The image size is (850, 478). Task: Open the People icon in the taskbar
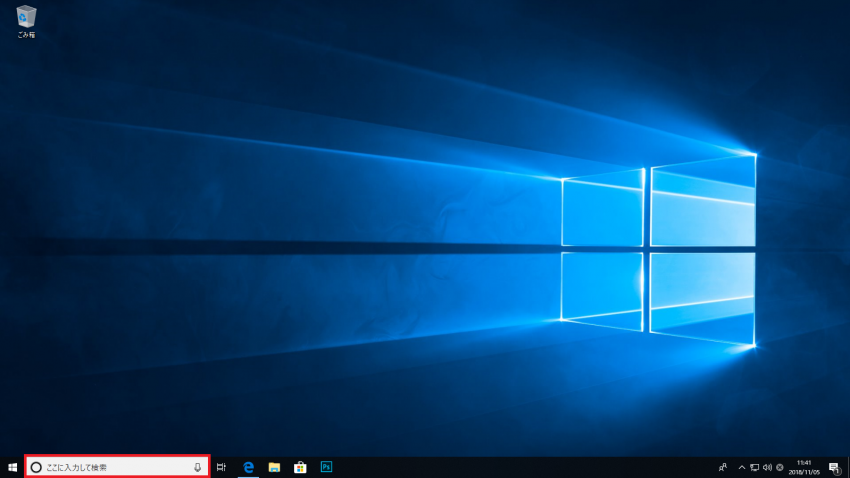tap(723, 467)
